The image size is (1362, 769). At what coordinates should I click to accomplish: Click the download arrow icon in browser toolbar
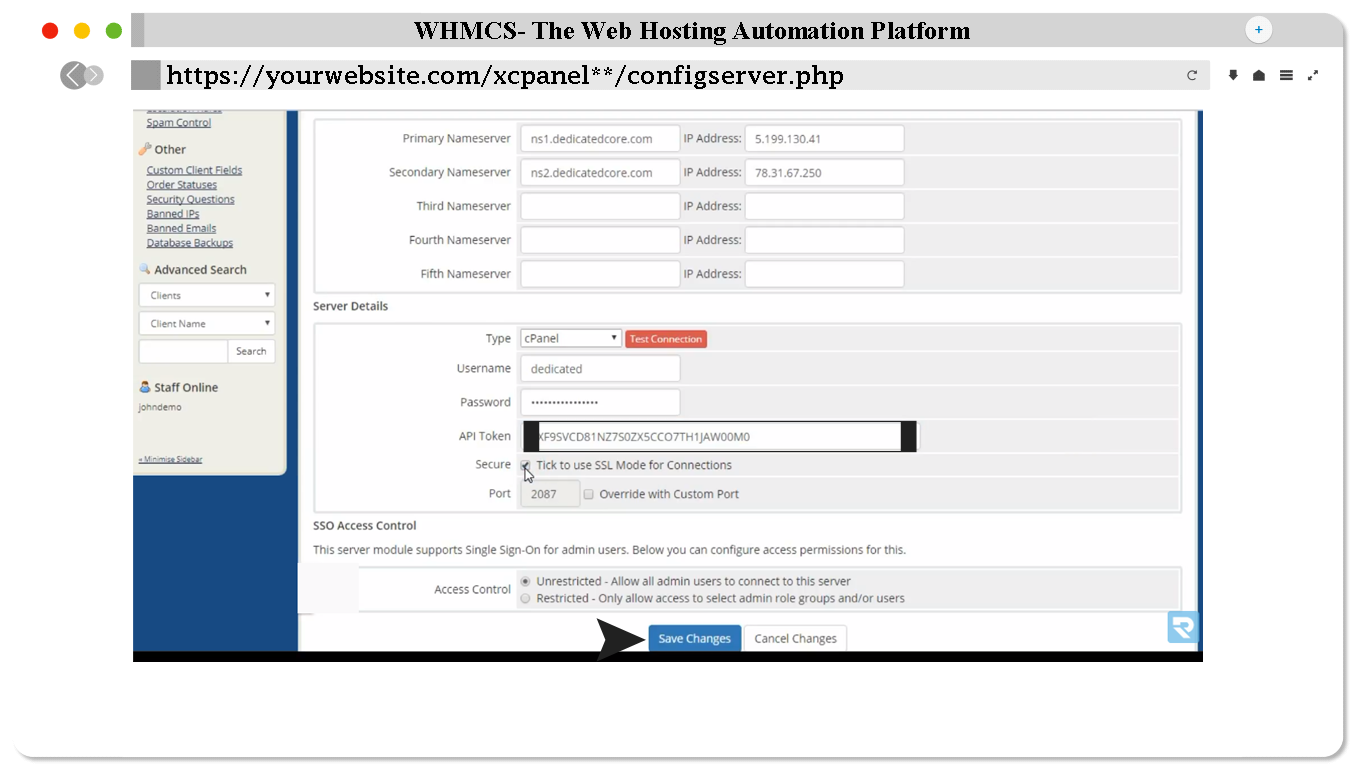[1233, 75]
